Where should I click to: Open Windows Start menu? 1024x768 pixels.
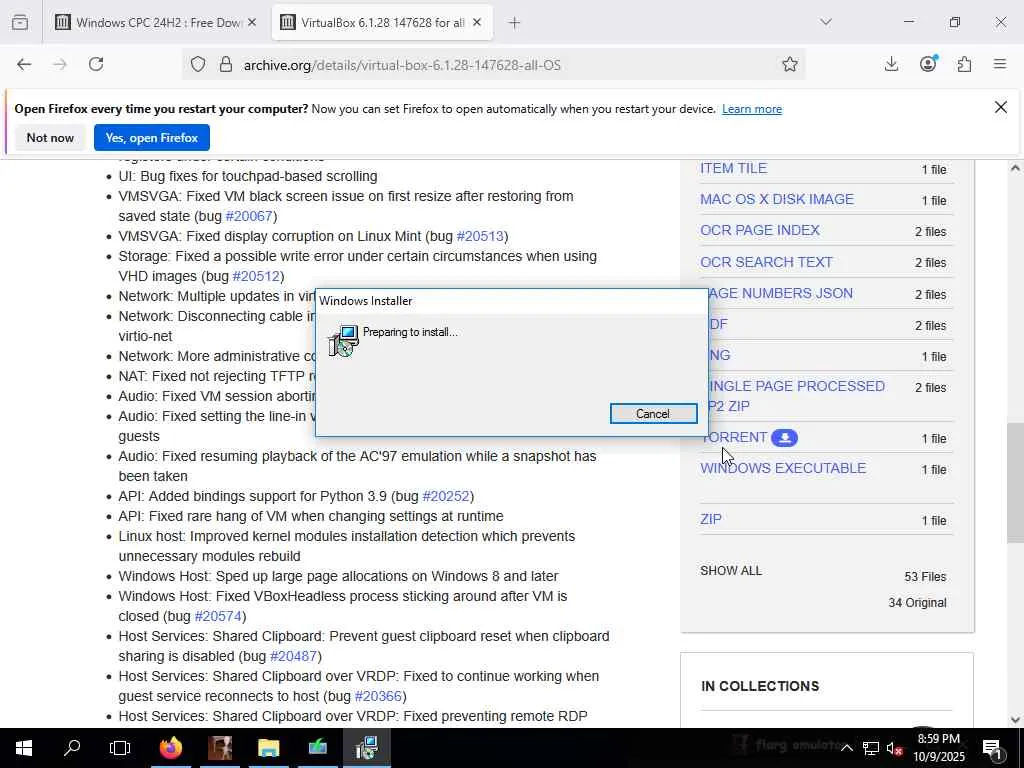[x=24, y=748]
